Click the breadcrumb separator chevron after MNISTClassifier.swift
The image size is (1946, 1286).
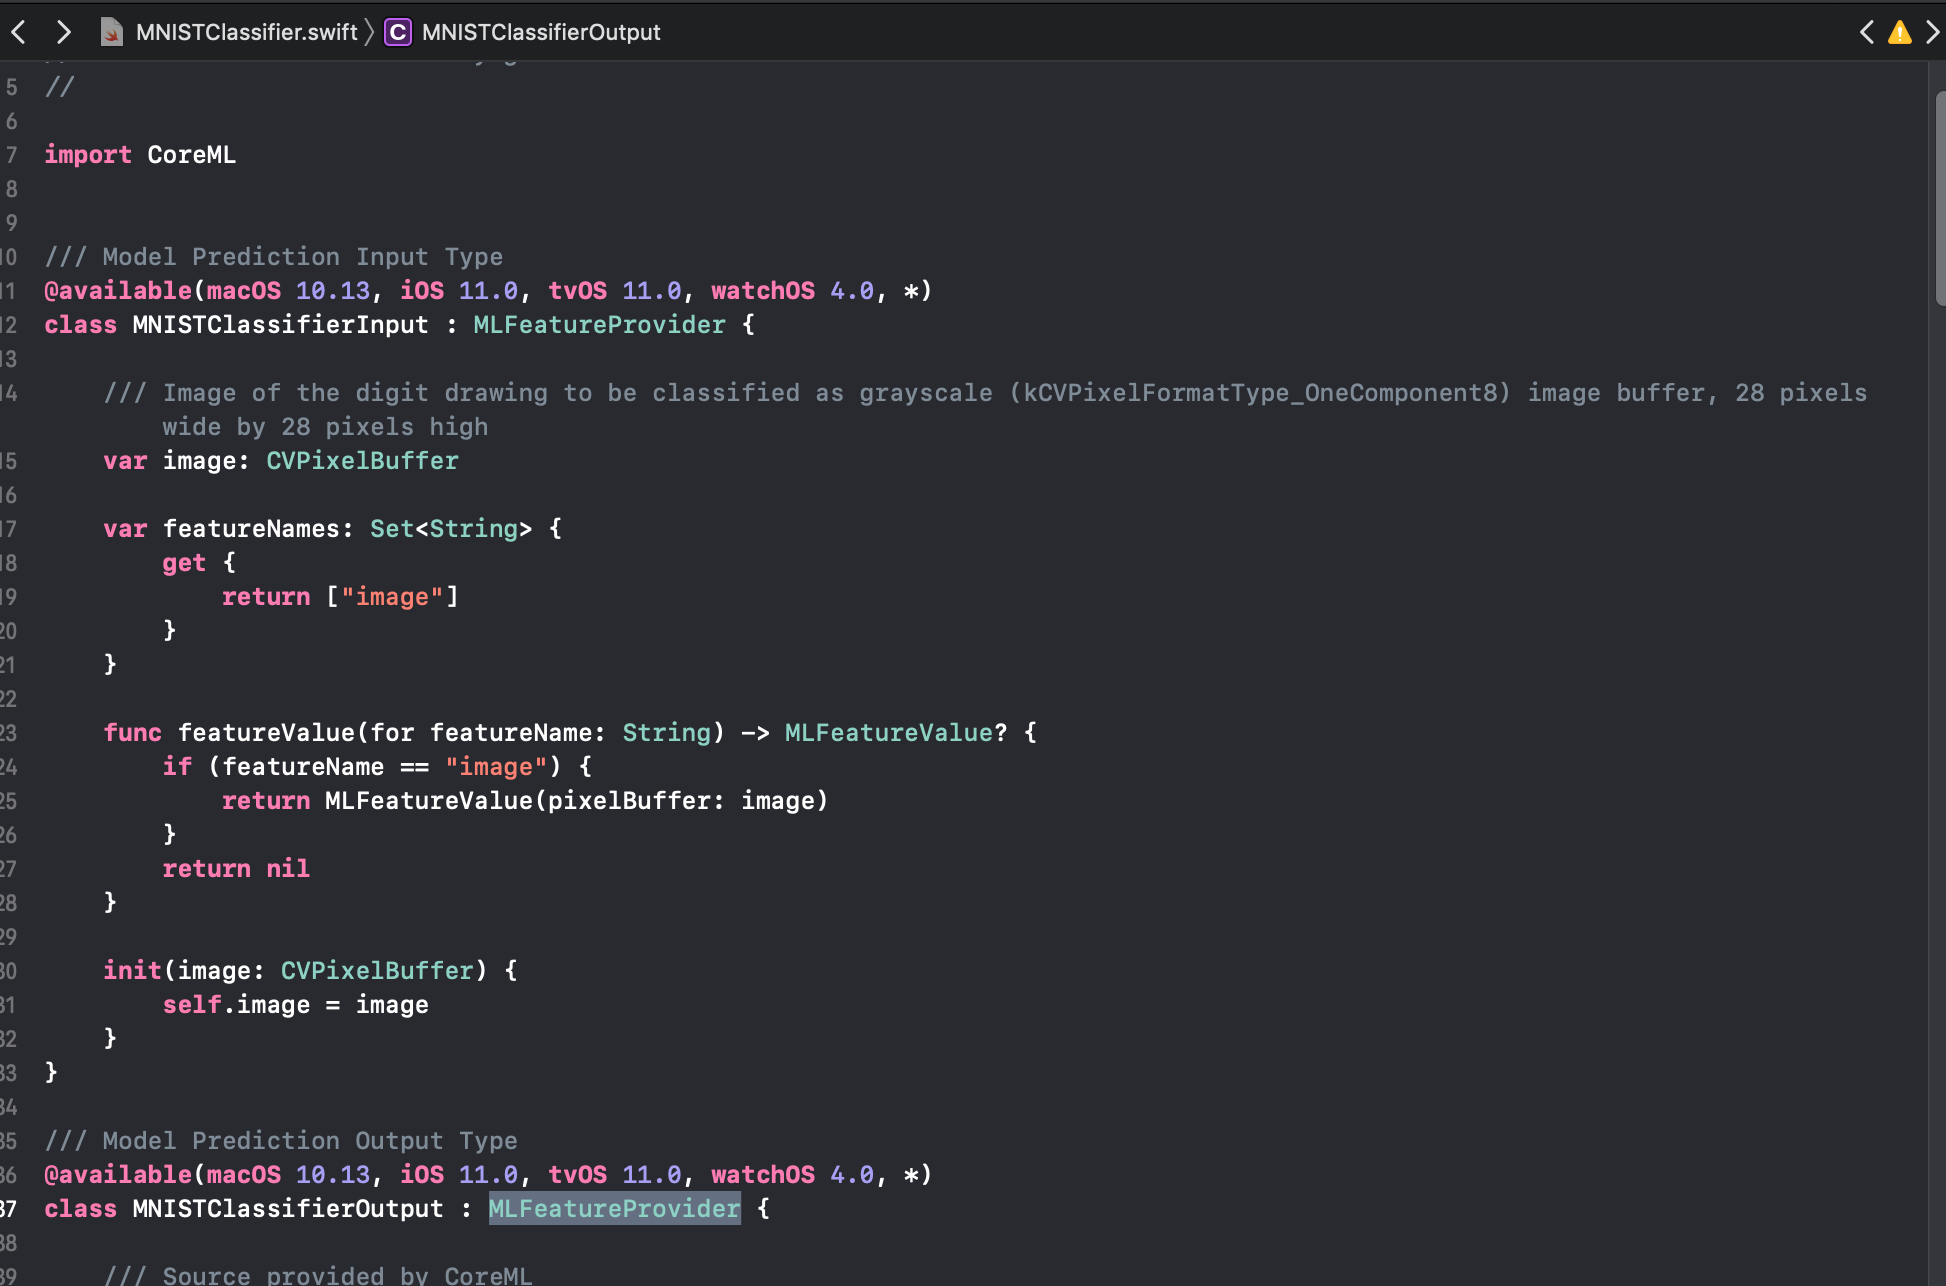(x=370, y=32)
